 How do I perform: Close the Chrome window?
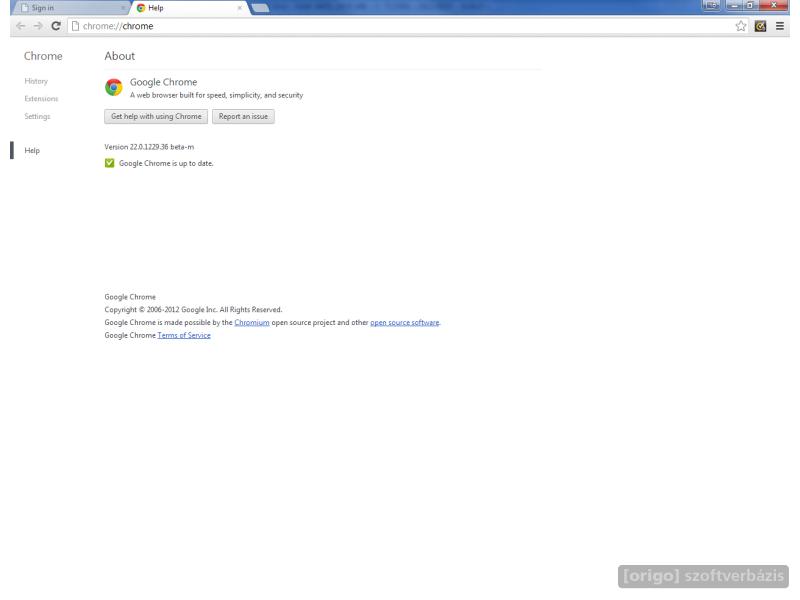[x=774, y=5]
